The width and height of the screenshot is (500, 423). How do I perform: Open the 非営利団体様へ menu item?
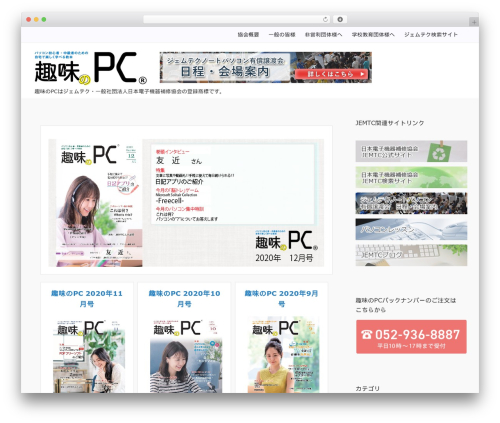pyautogui.click(x=324, y=35)
